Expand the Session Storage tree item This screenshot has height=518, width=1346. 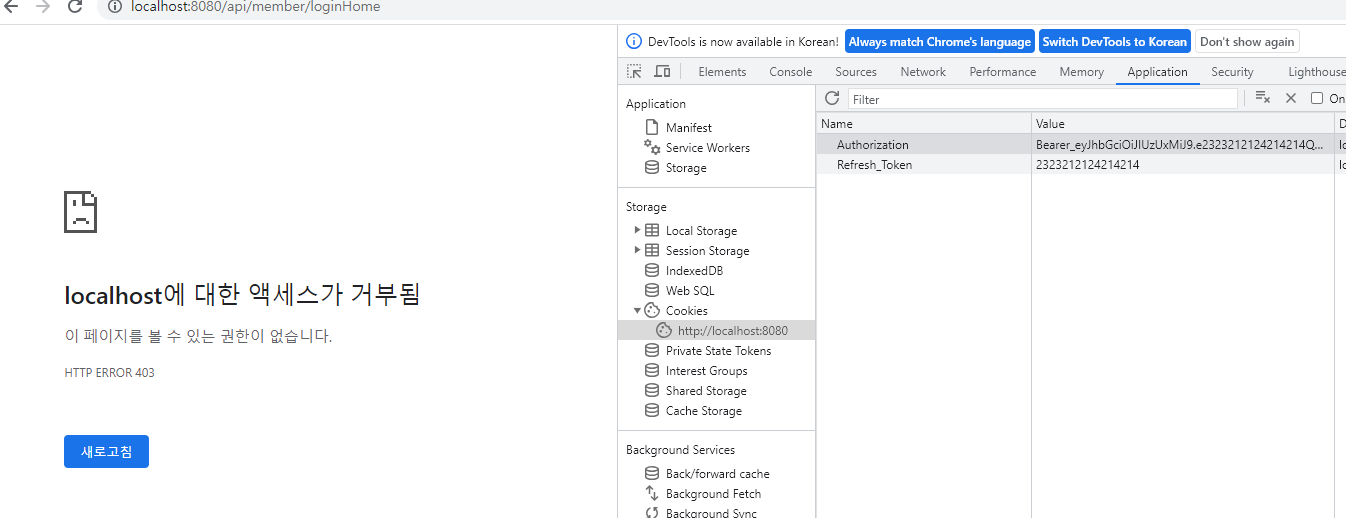(x=638, y=250)
